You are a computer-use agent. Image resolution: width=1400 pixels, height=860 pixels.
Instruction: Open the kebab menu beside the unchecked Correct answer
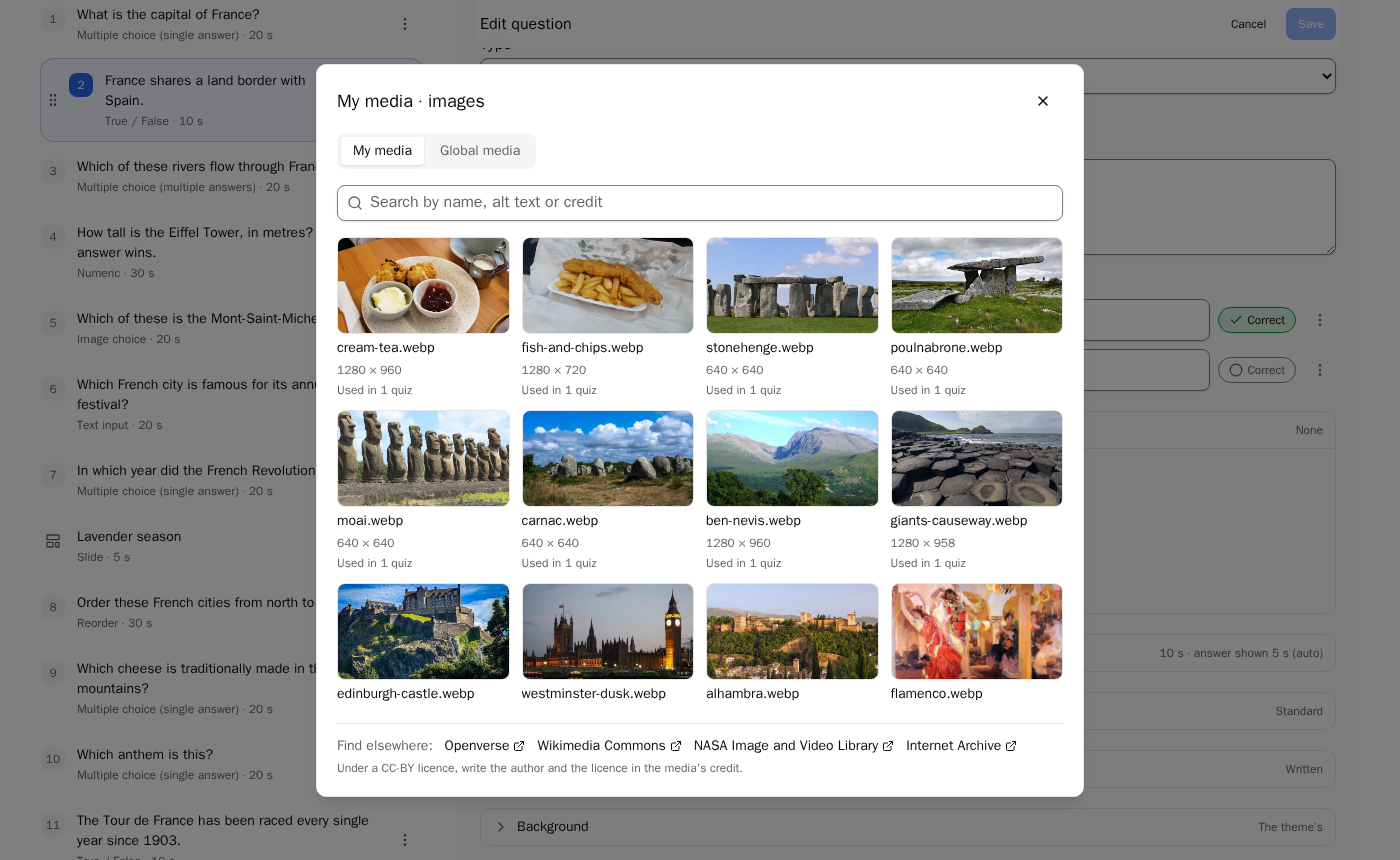[1320, 370]
